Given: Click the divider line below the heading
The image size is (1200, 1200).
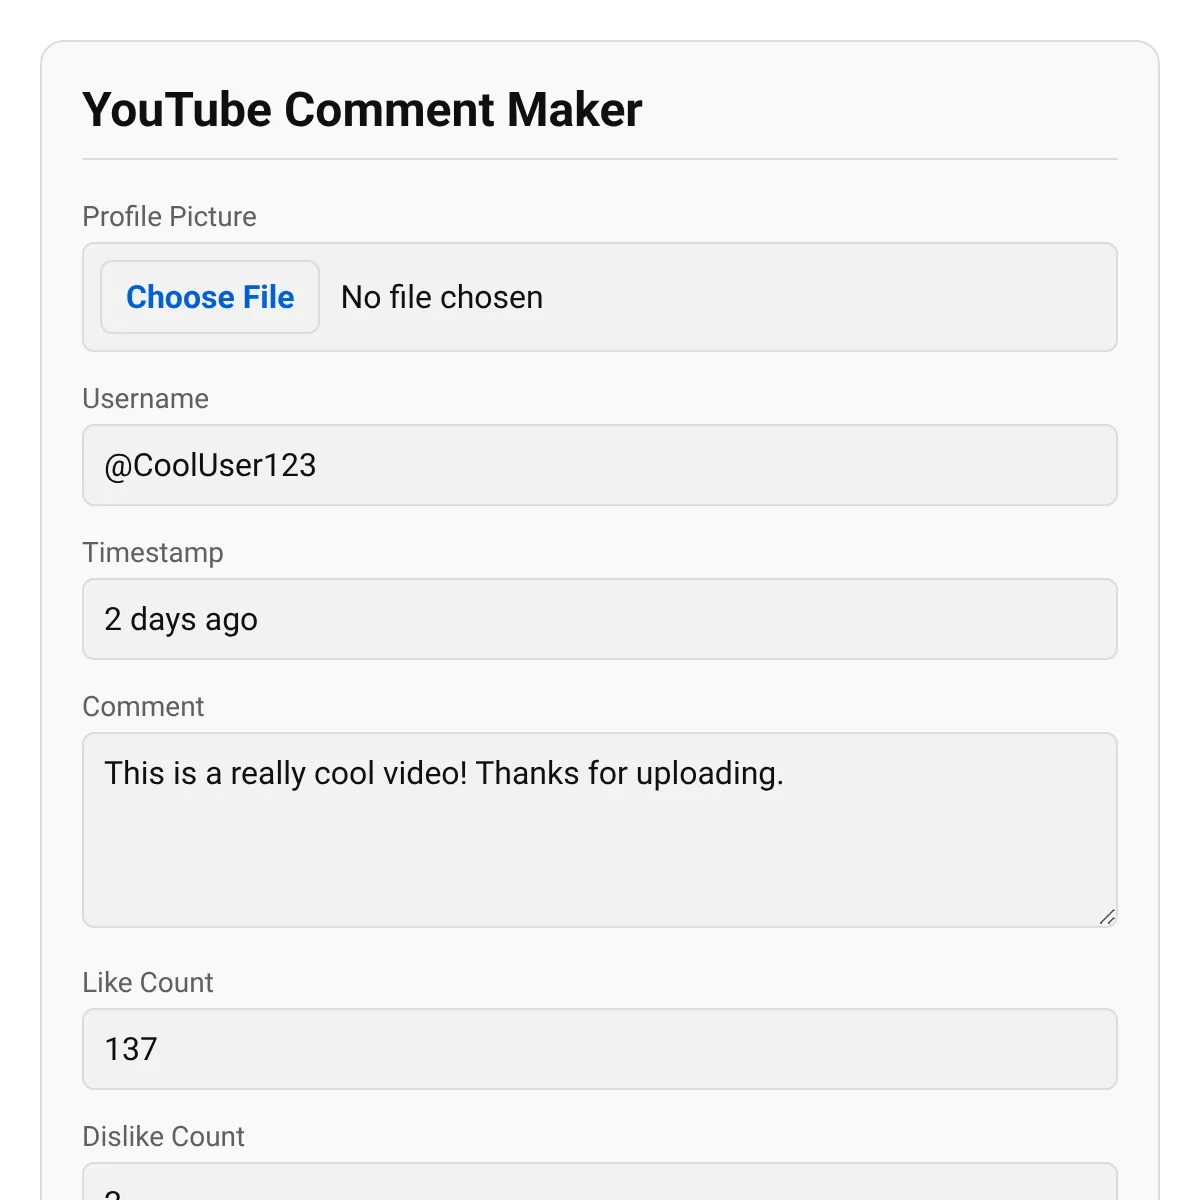Looking at the screenshot, I should click(x=600, y=159).
